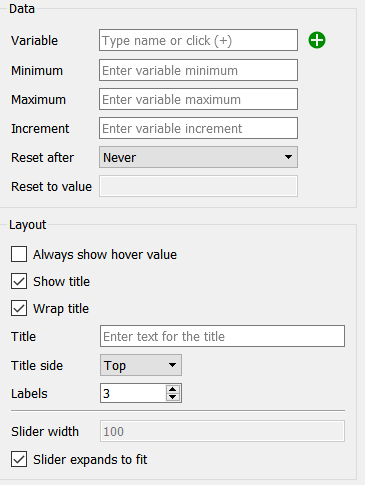Click the Slider width field
This screenshot has width=365, height=485.
pyautogui.click(x=222, y=431)
